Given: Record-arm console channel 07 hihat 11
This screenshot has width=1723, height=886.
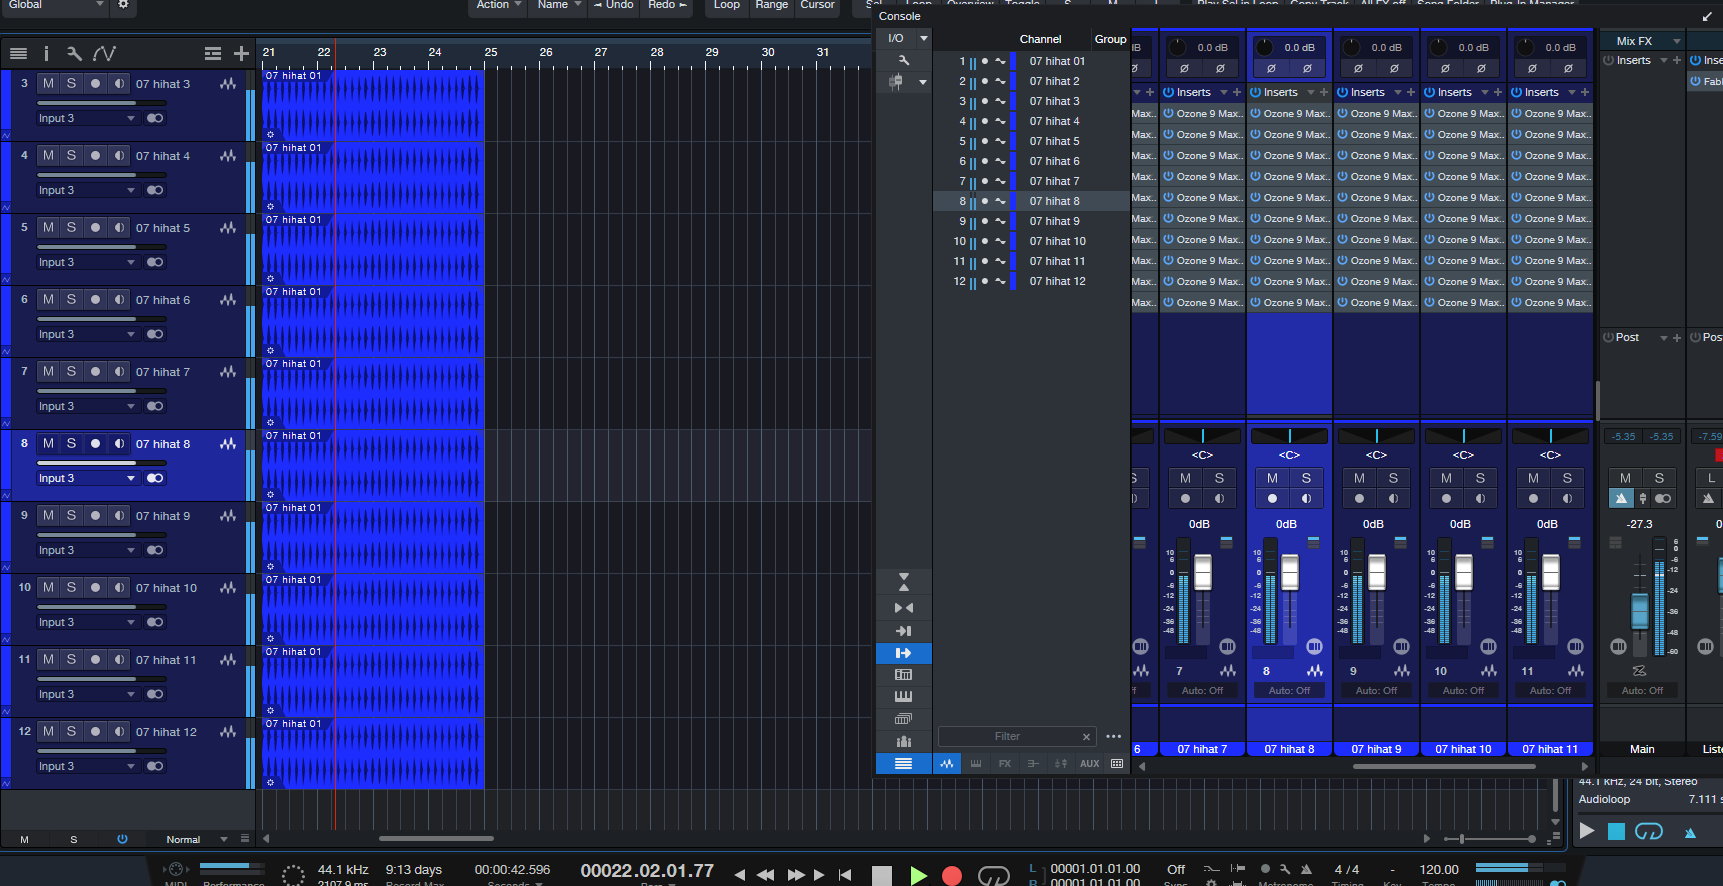Looking at the screenshot, I should (x=1533, y=498).
